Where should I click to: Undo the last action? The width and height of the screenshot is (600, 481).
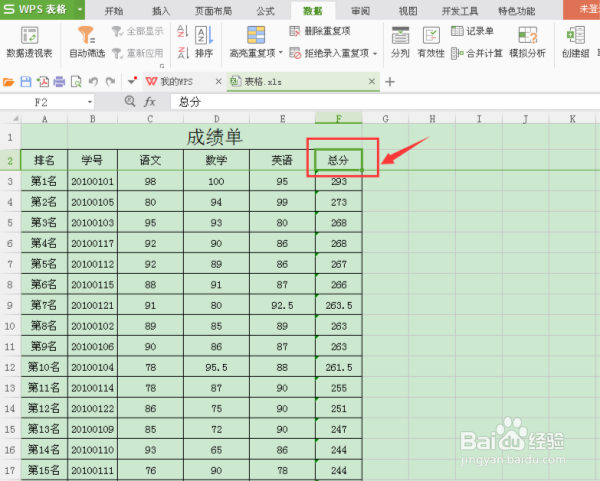click(93, 82)
